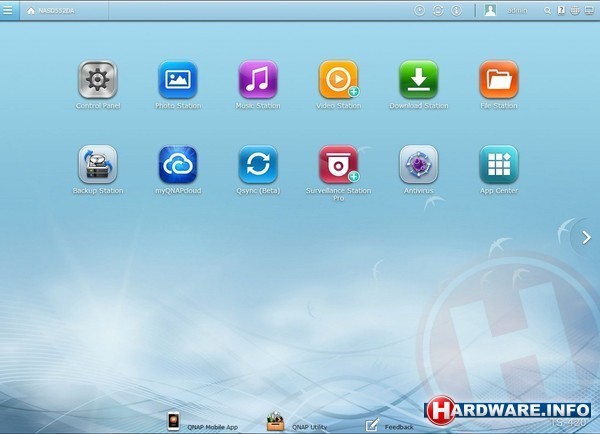Open Antivirus app

[419, 164]
